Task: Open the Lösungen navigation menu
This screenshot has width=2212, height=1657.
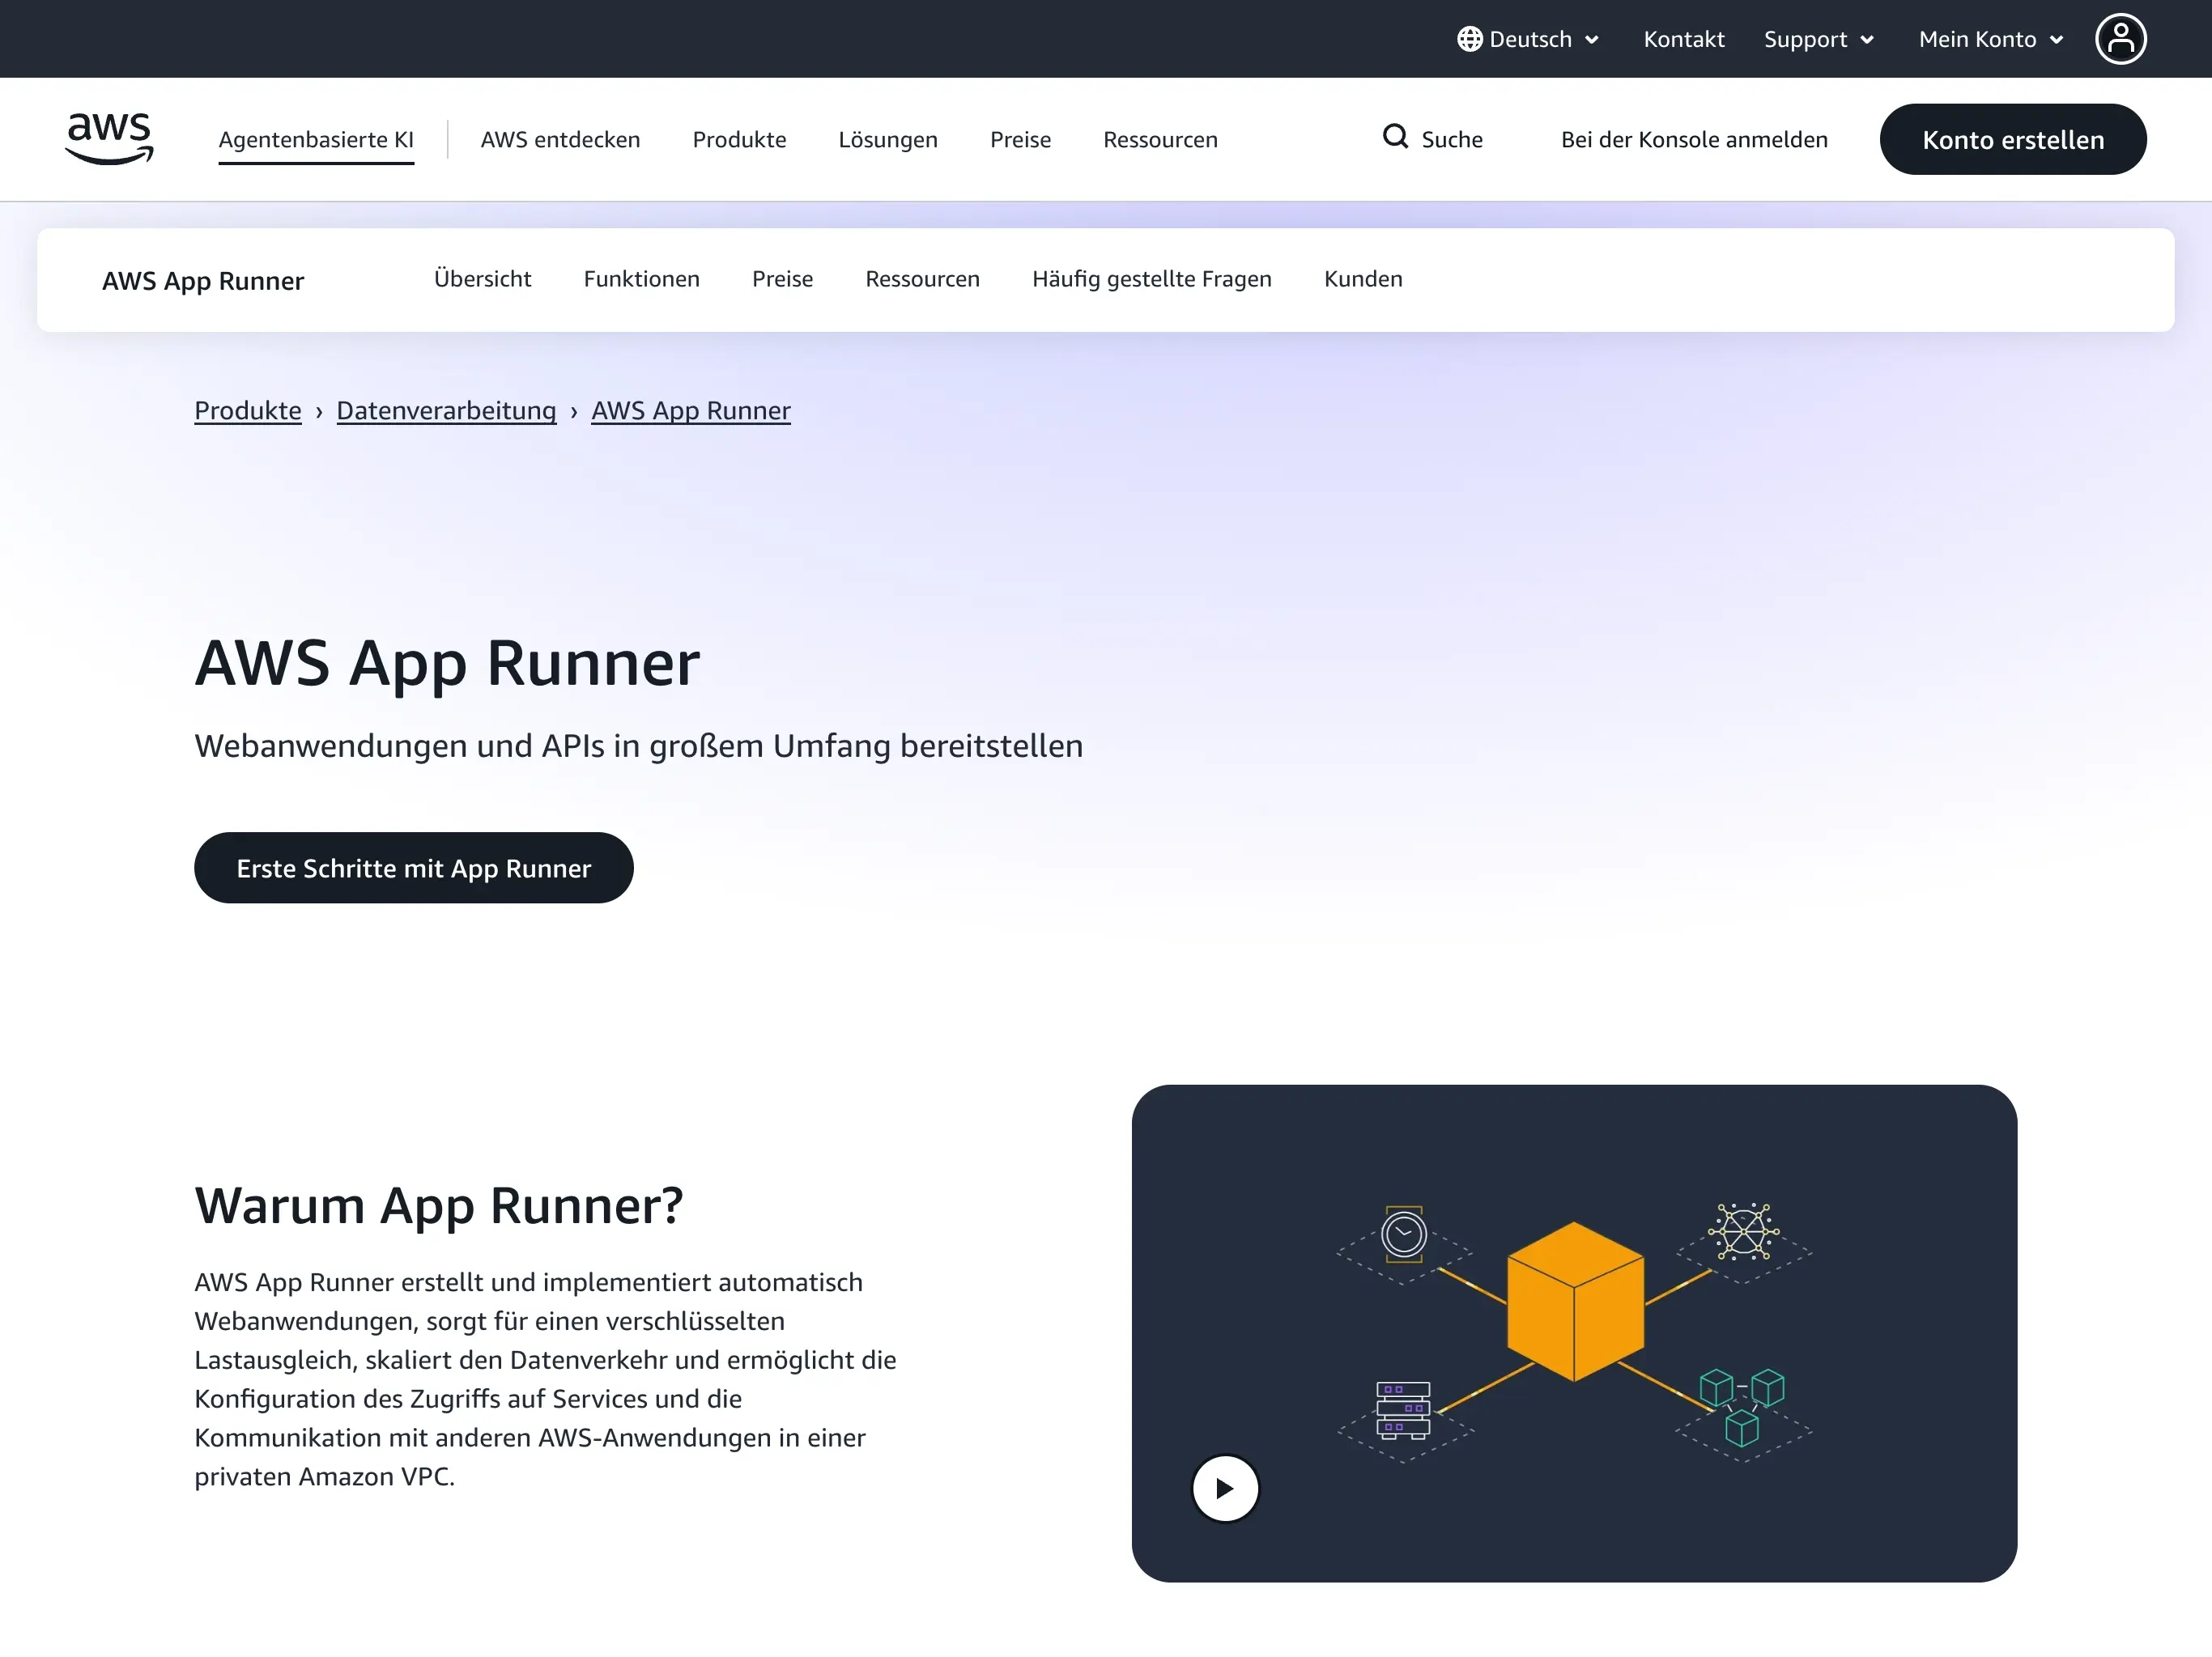Action: pyautogui.click(x=887, y=139)
